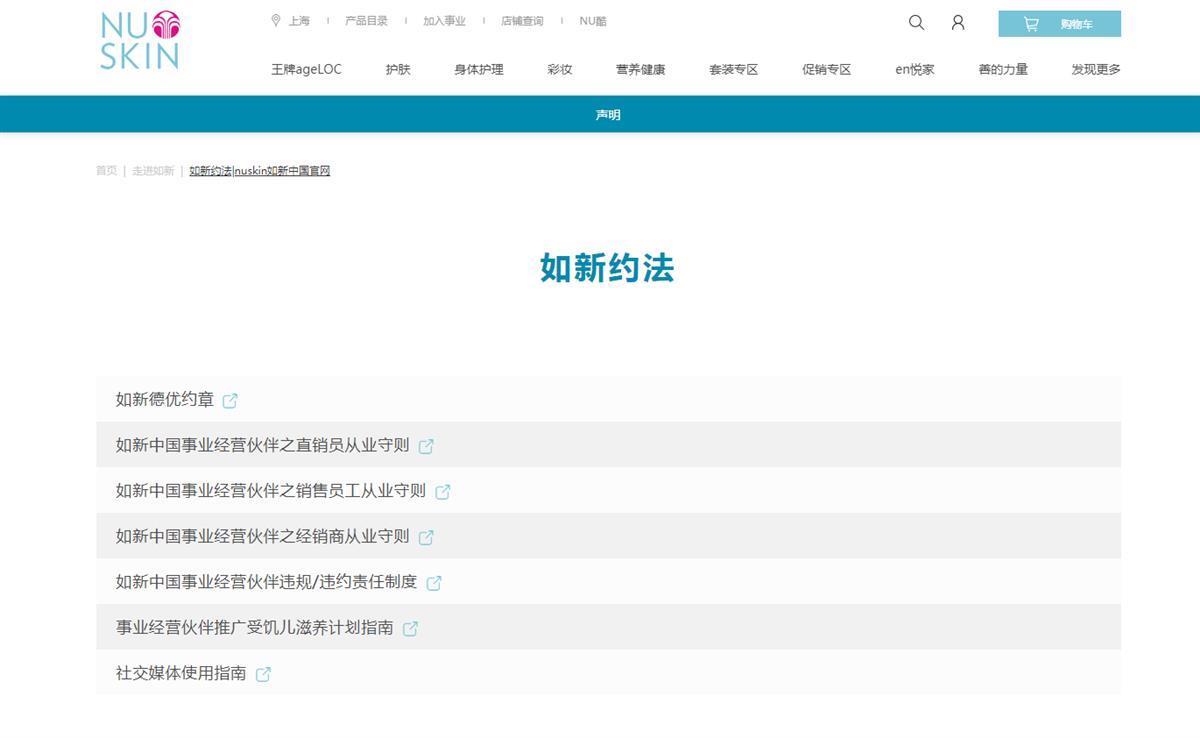Open 如新中国事业经营伙伴违规/违约责任制度 link

coord(267,582)
